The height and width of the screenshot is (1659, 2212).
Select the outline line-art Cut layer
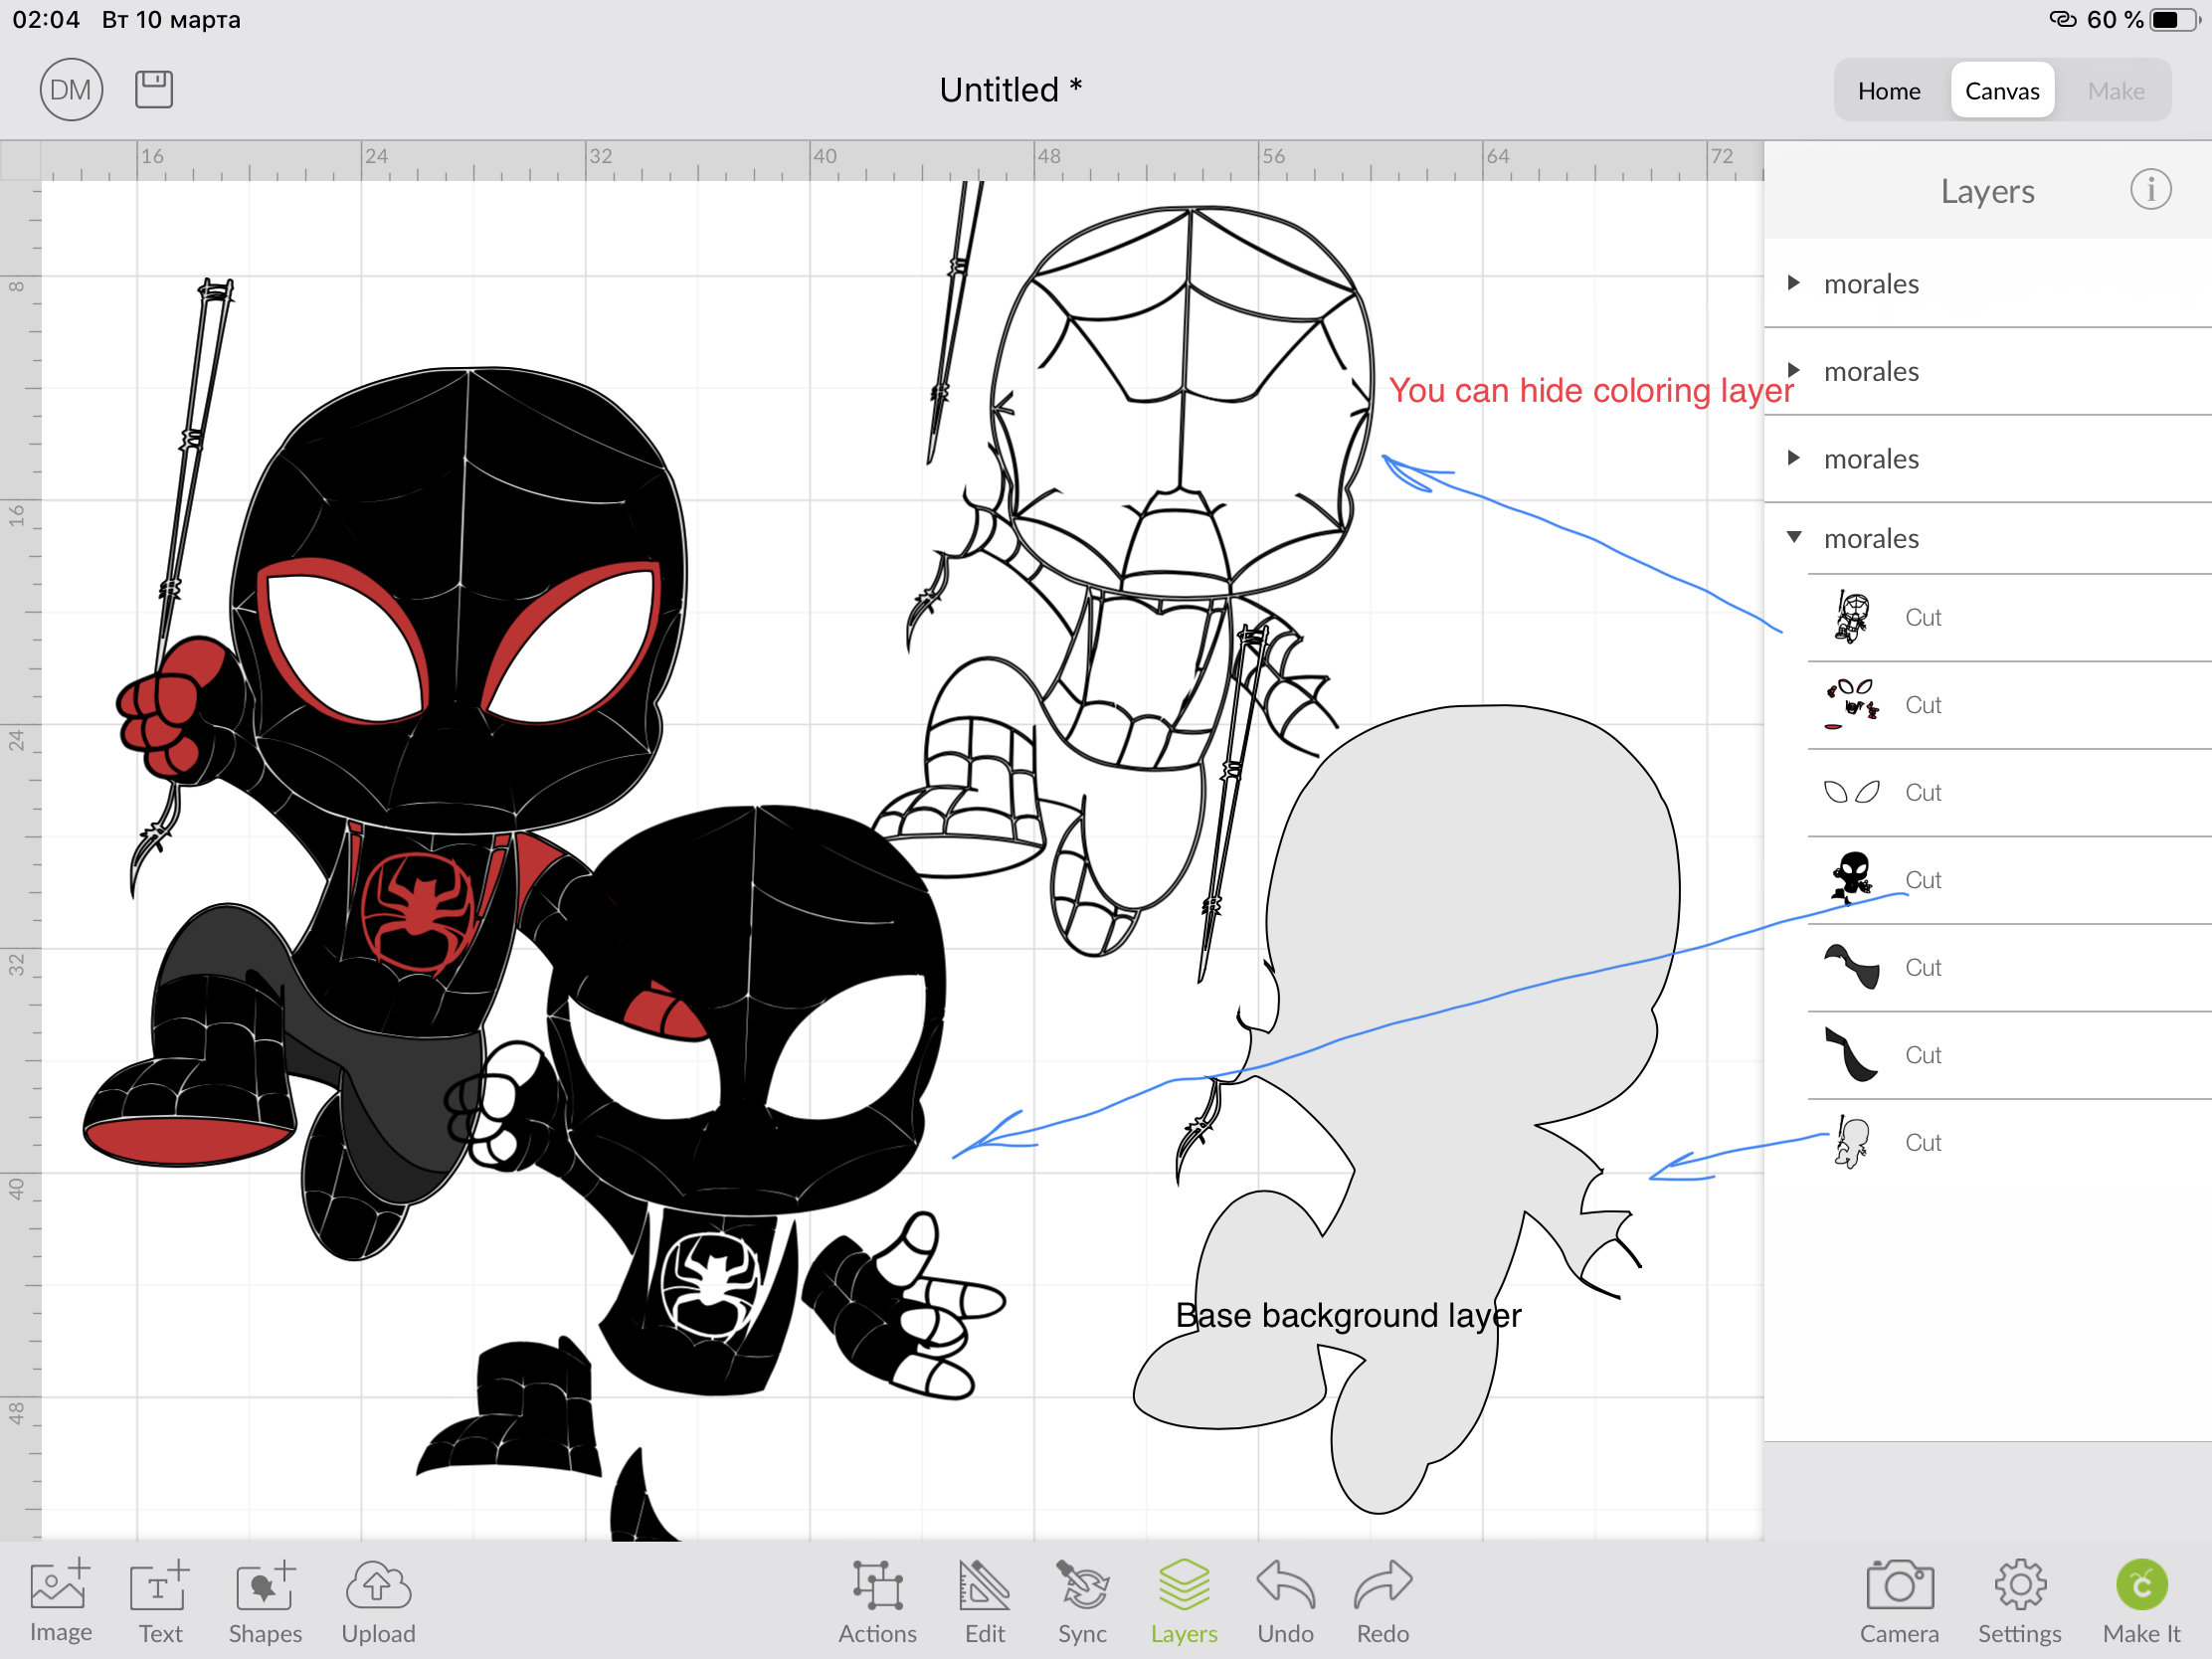2010,617
